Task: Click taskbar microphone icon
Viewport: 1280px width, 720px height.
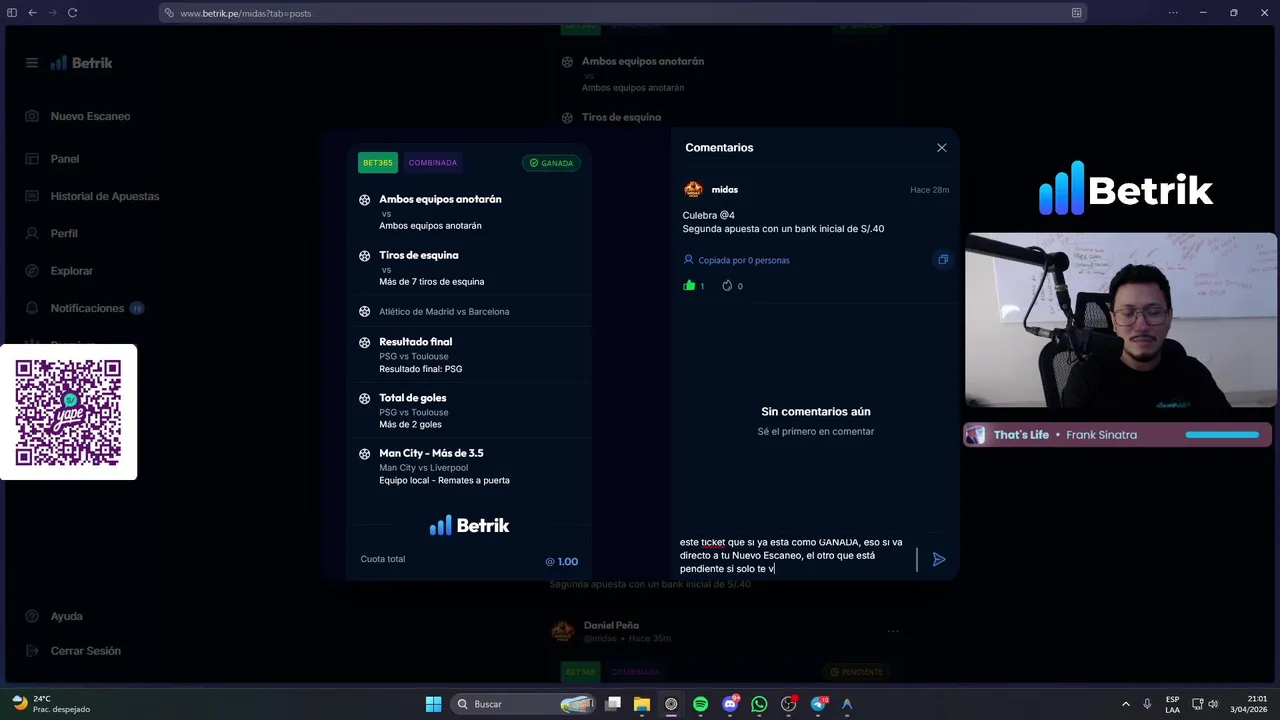Action: [x=1147, y=704]
